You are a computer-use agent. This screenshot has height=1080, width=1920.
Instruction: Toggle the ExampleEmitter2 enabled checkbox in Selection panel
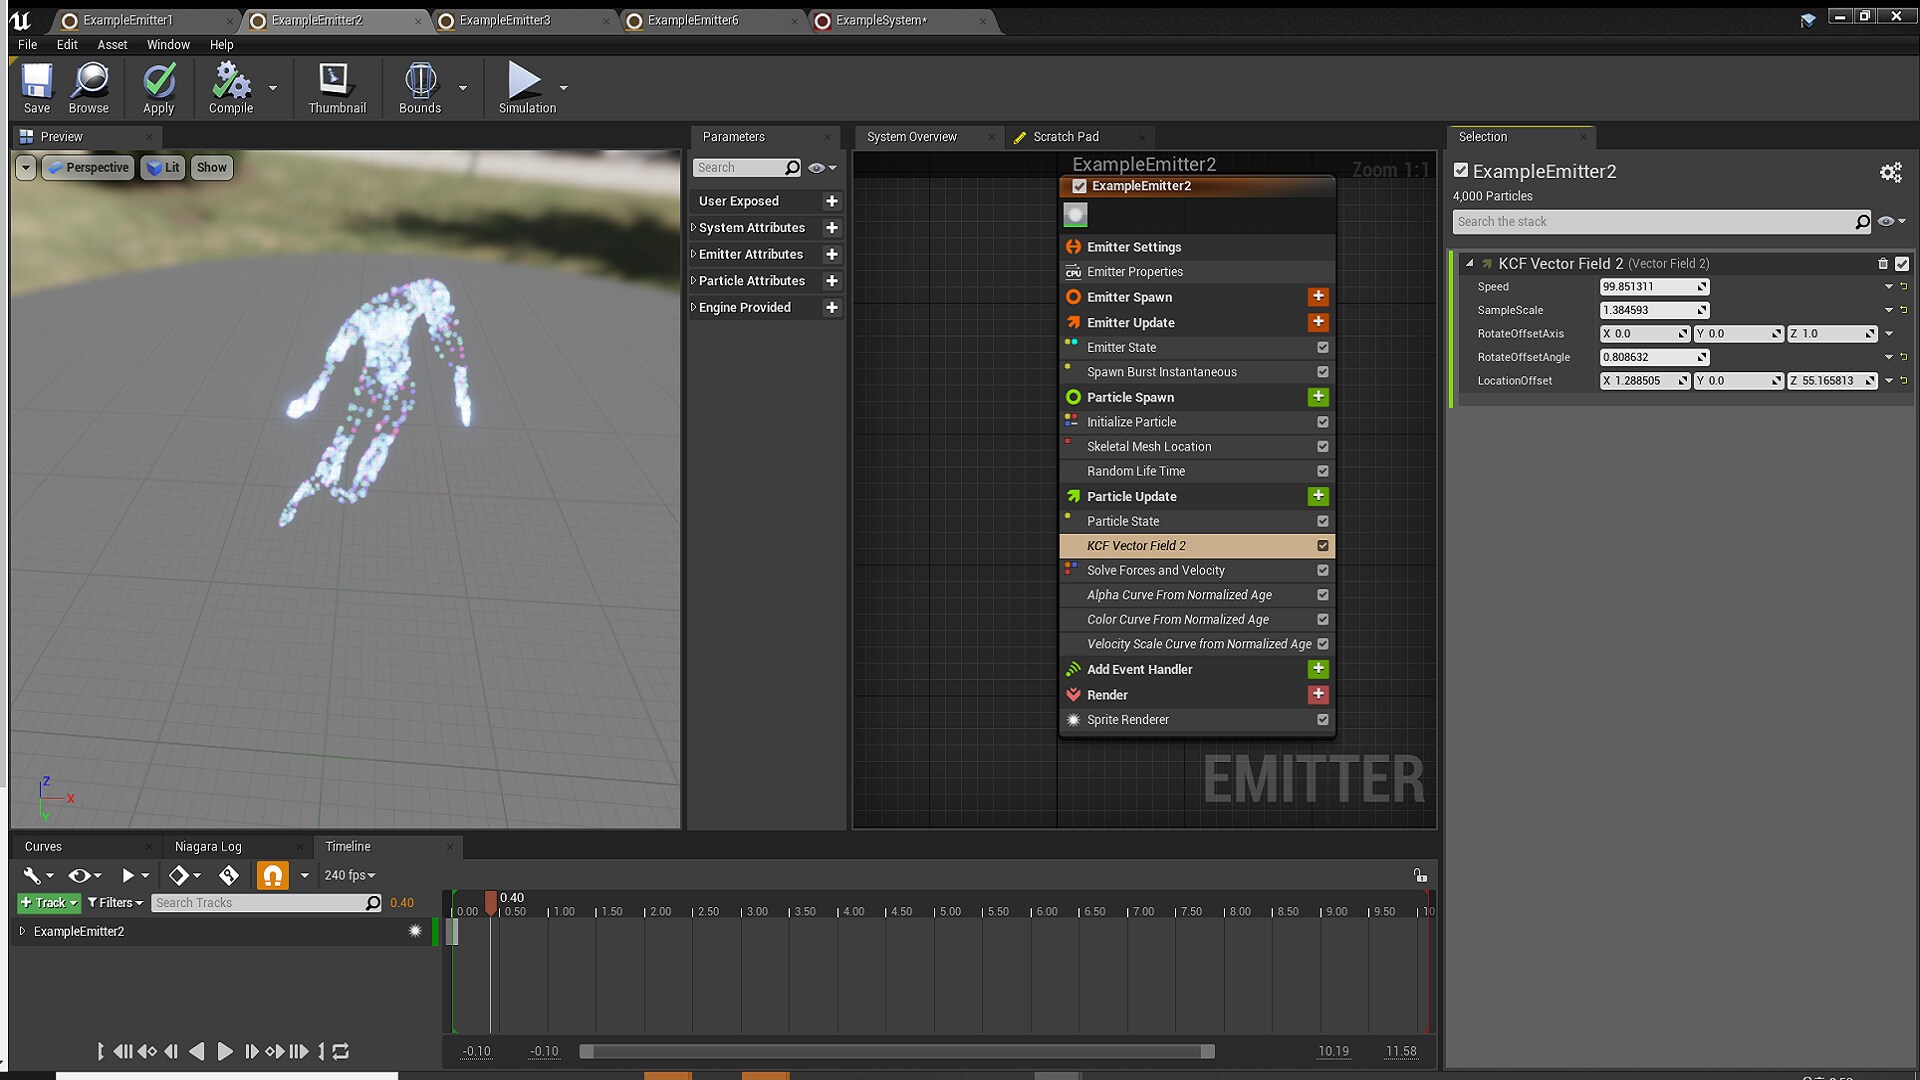click(x=1461, y=171)
